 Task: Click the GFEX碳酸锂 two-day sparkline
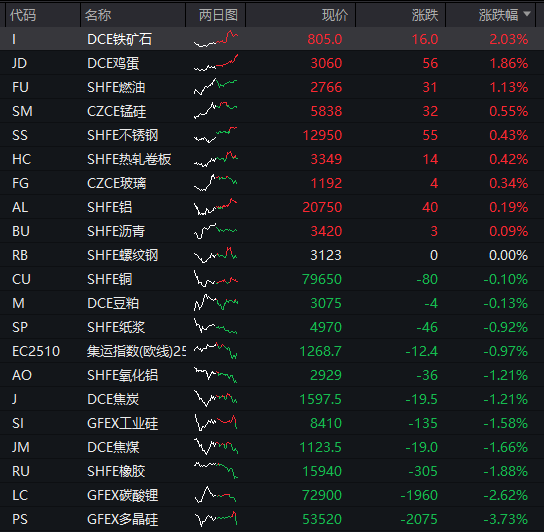[216, 495]
